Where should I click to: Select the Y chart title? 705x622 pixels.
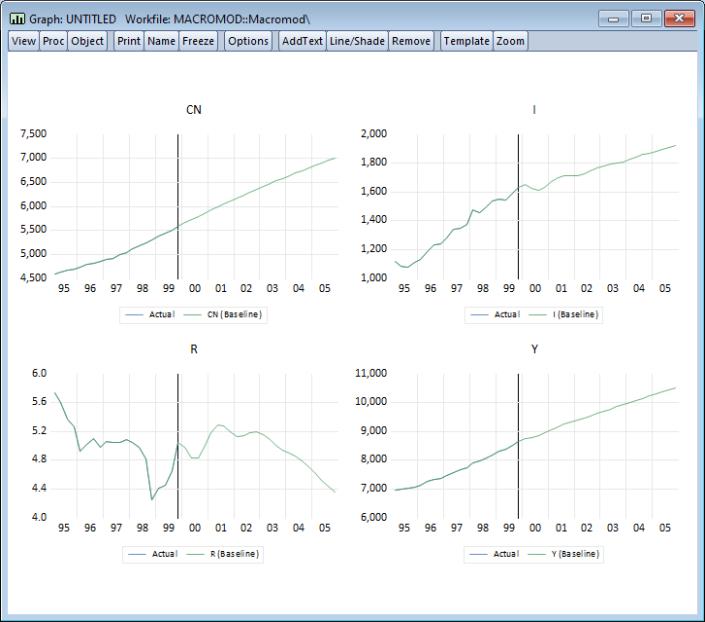(534, 348)
